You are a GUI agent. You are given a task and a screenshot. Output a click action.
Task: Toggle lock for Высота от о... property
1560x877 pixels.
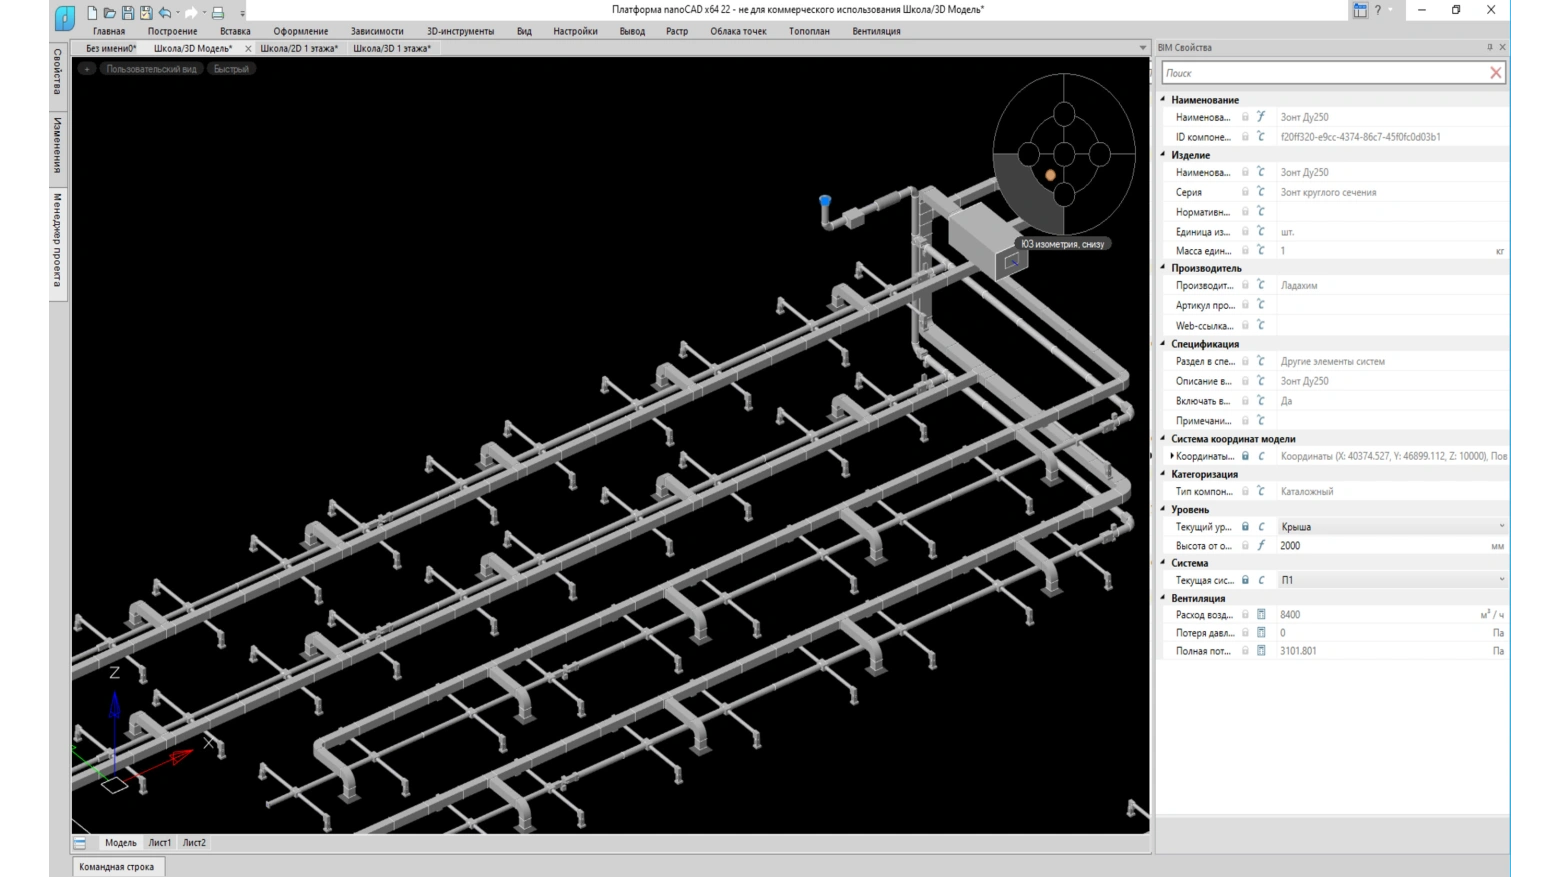(1245, 546)
